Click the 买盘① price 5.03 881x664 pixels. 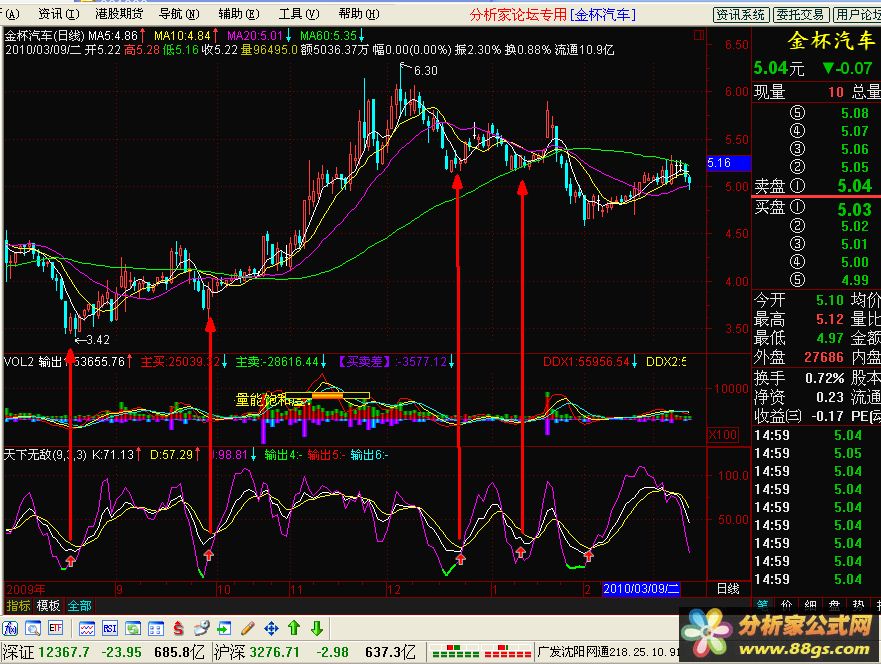pos(855,210)
